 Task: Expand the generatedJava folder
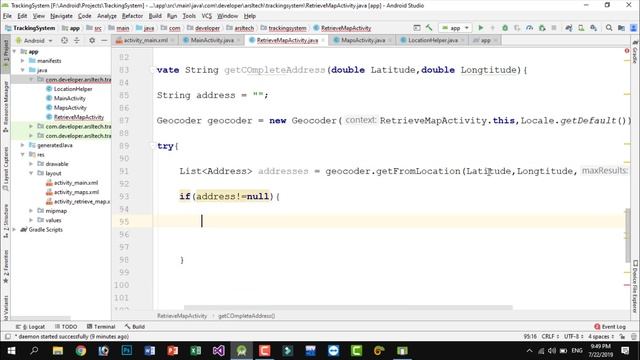(x=23, y=145)
